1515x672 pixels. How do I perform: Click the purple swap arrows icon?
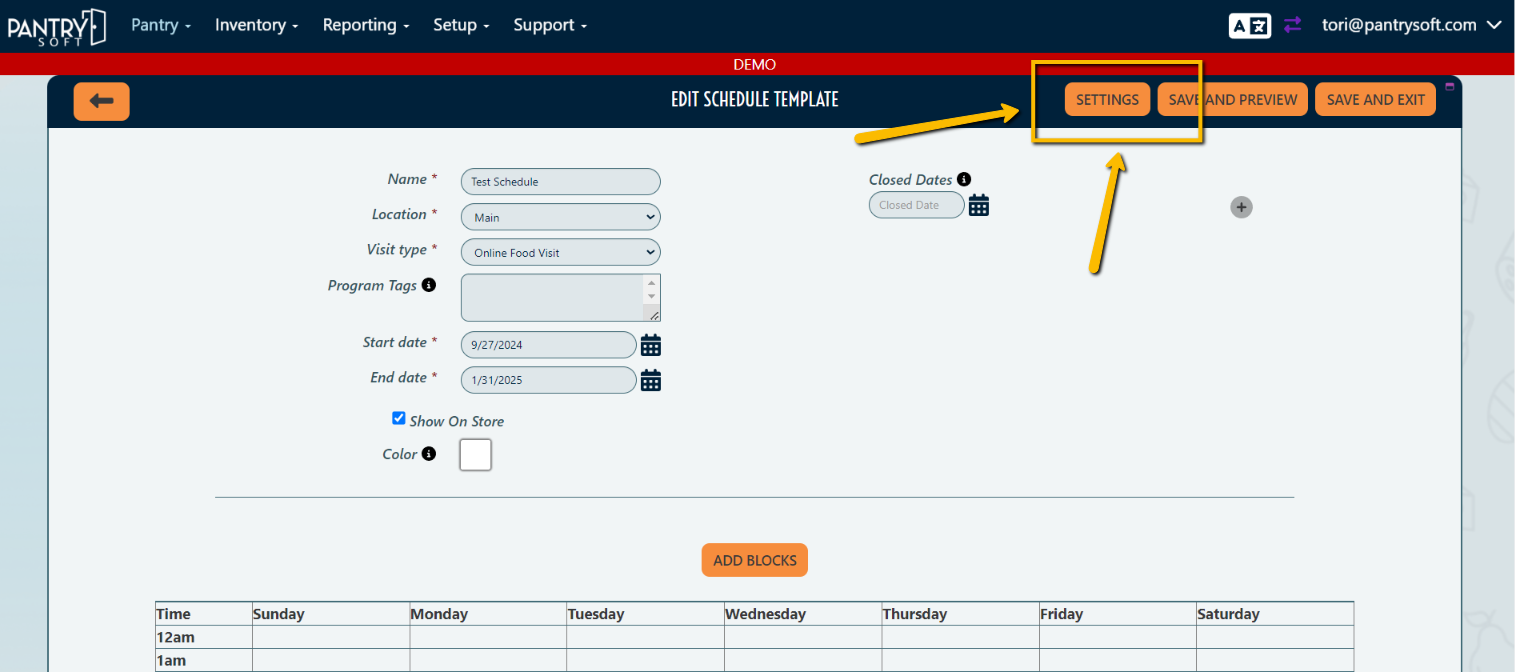pos(1291,24)
